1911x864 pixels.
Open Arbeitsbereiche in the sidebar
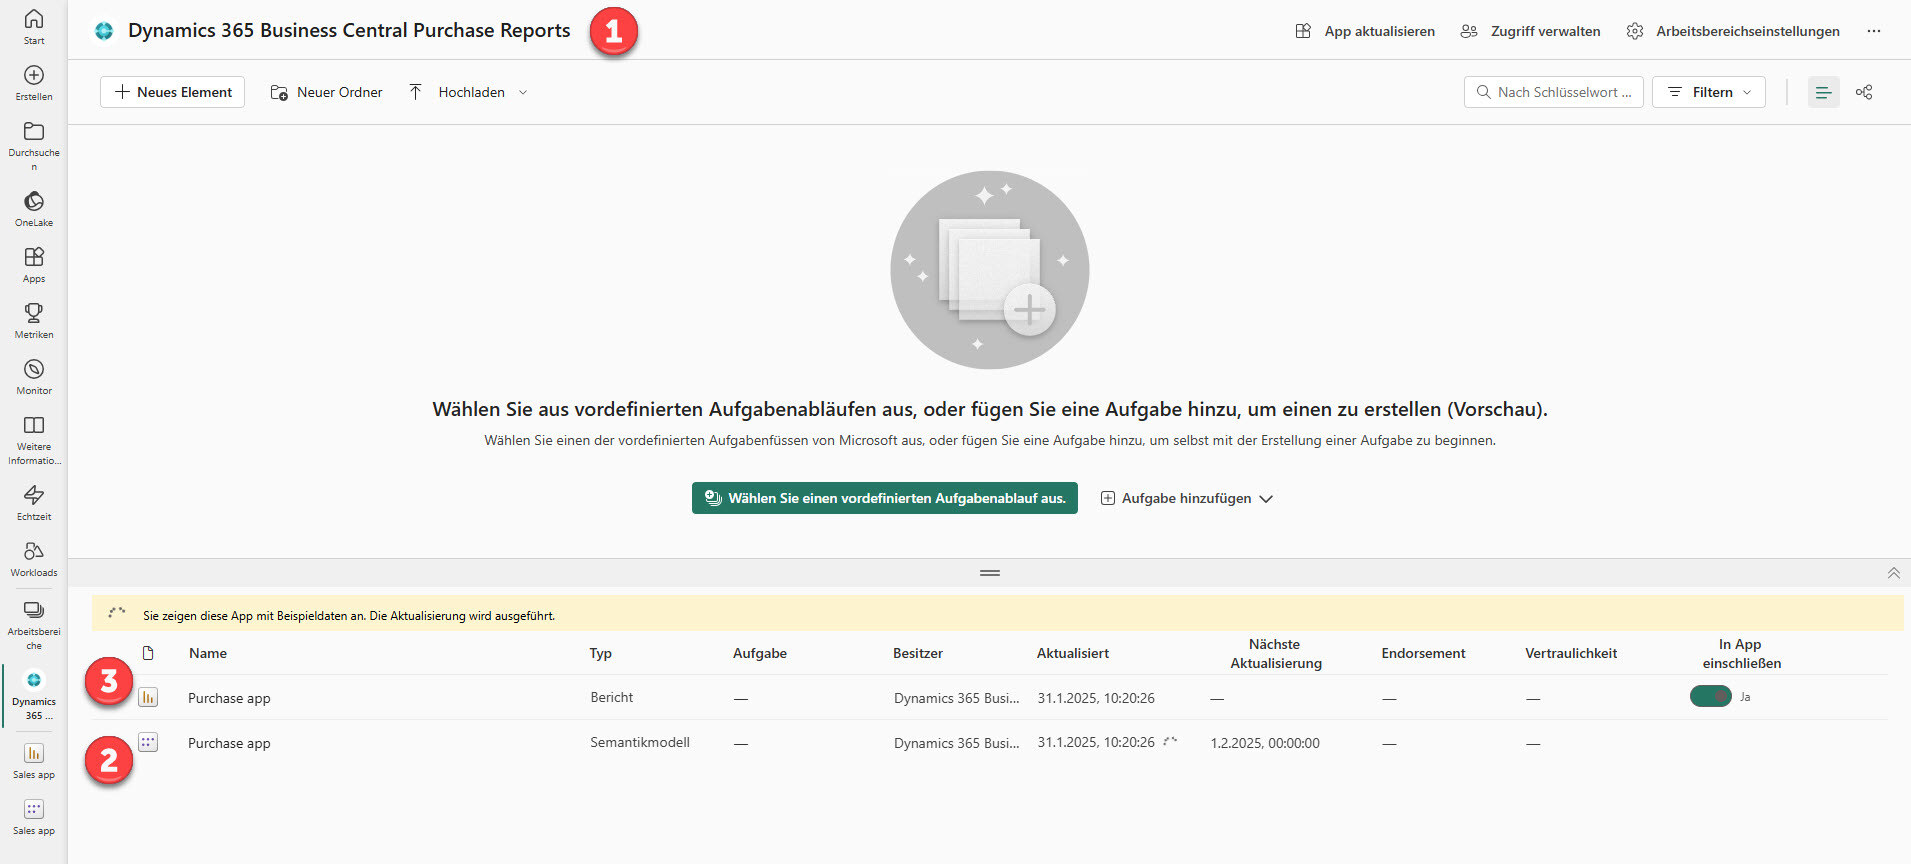(x=34, y=624)
